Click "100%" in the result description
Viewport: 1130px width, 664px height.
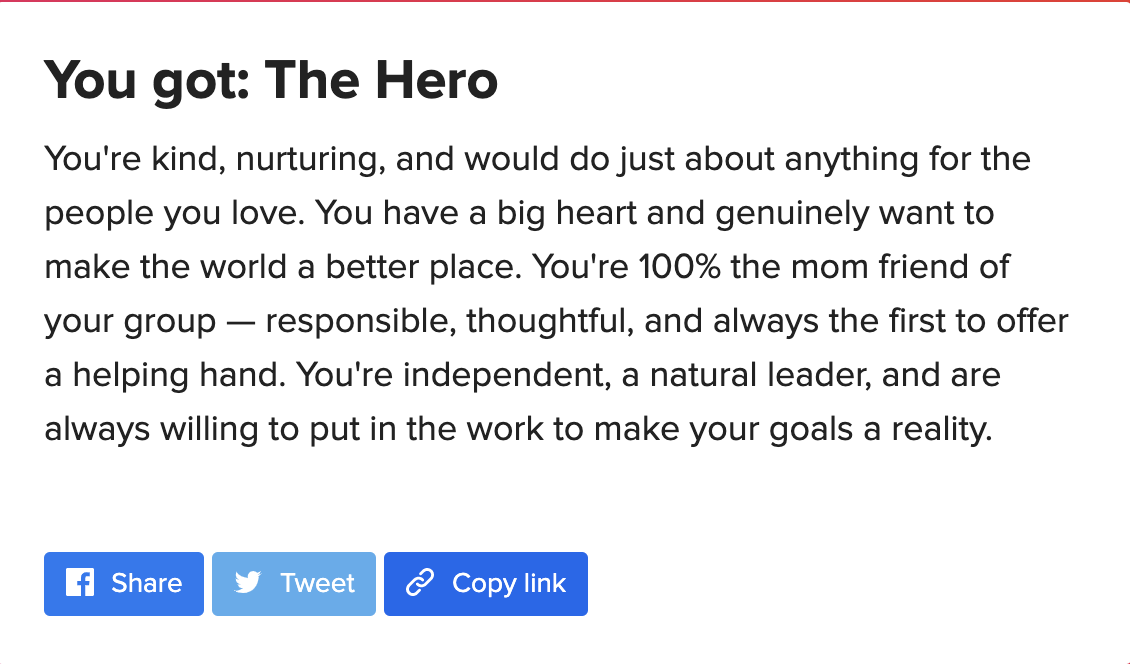pos(680,267)
